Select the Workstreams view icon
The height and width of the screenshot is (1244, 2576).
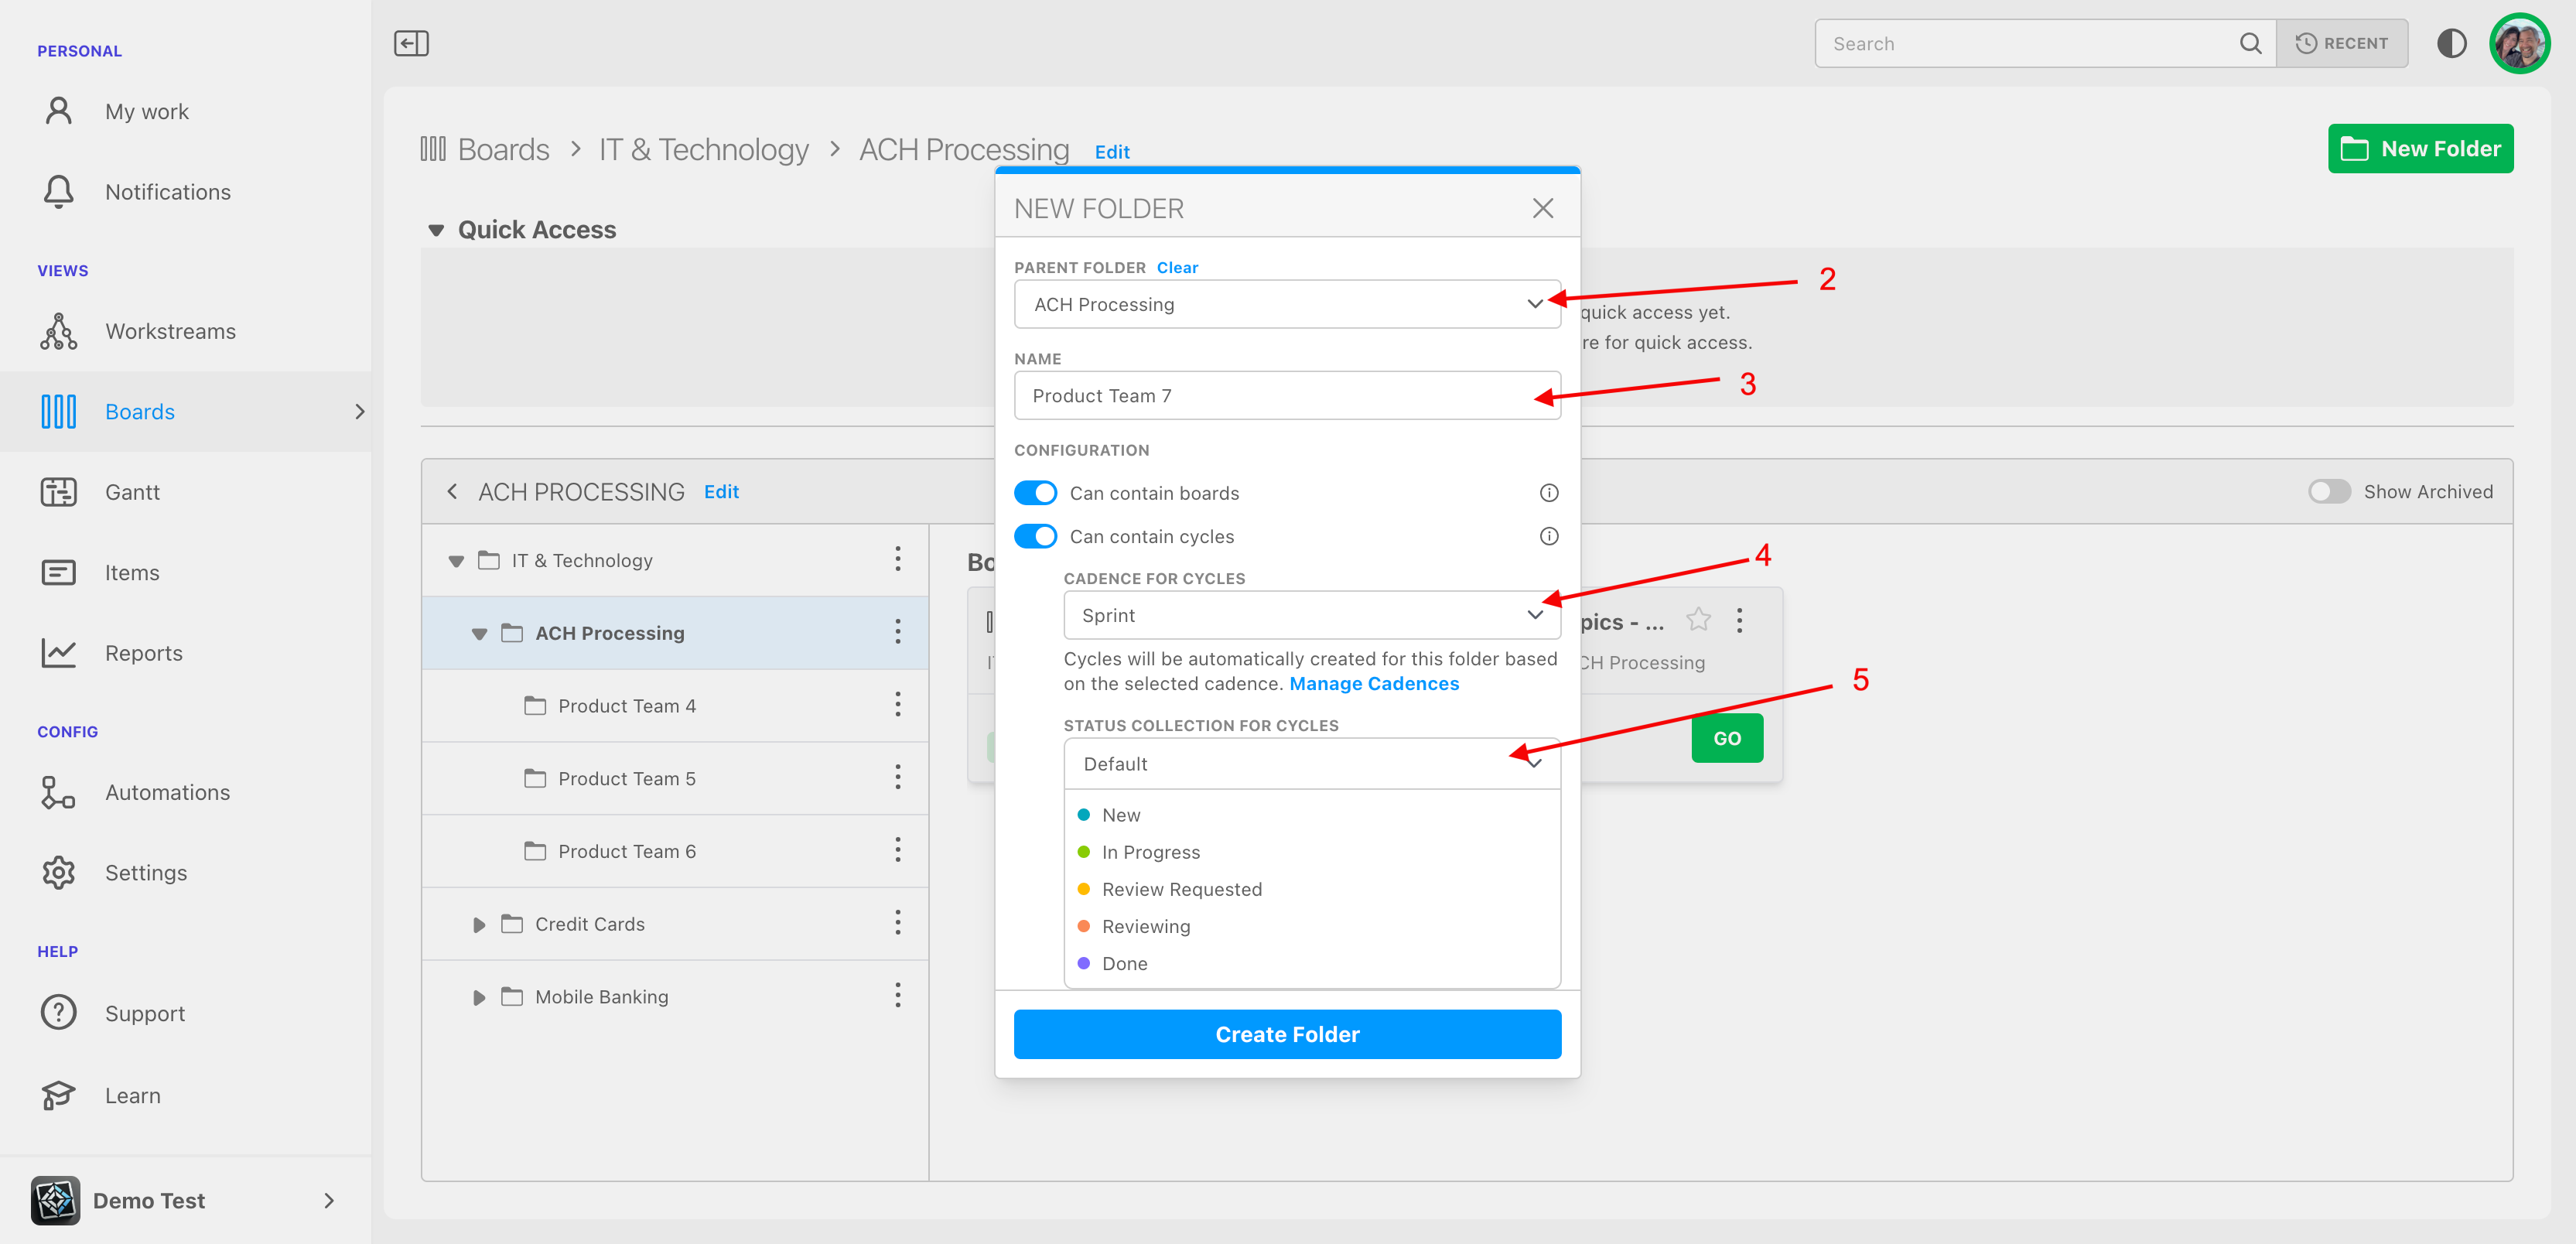point(58,331)
